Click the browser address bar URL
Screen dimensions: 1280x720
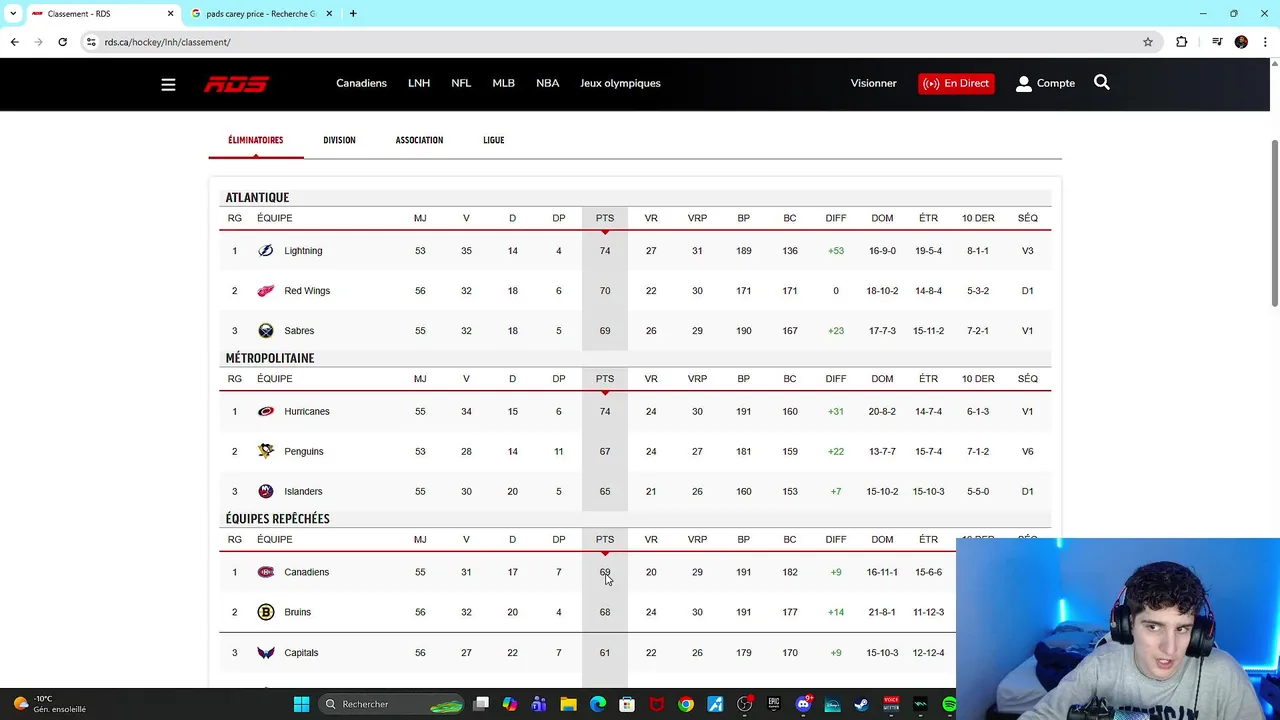[x=167, y=42]
